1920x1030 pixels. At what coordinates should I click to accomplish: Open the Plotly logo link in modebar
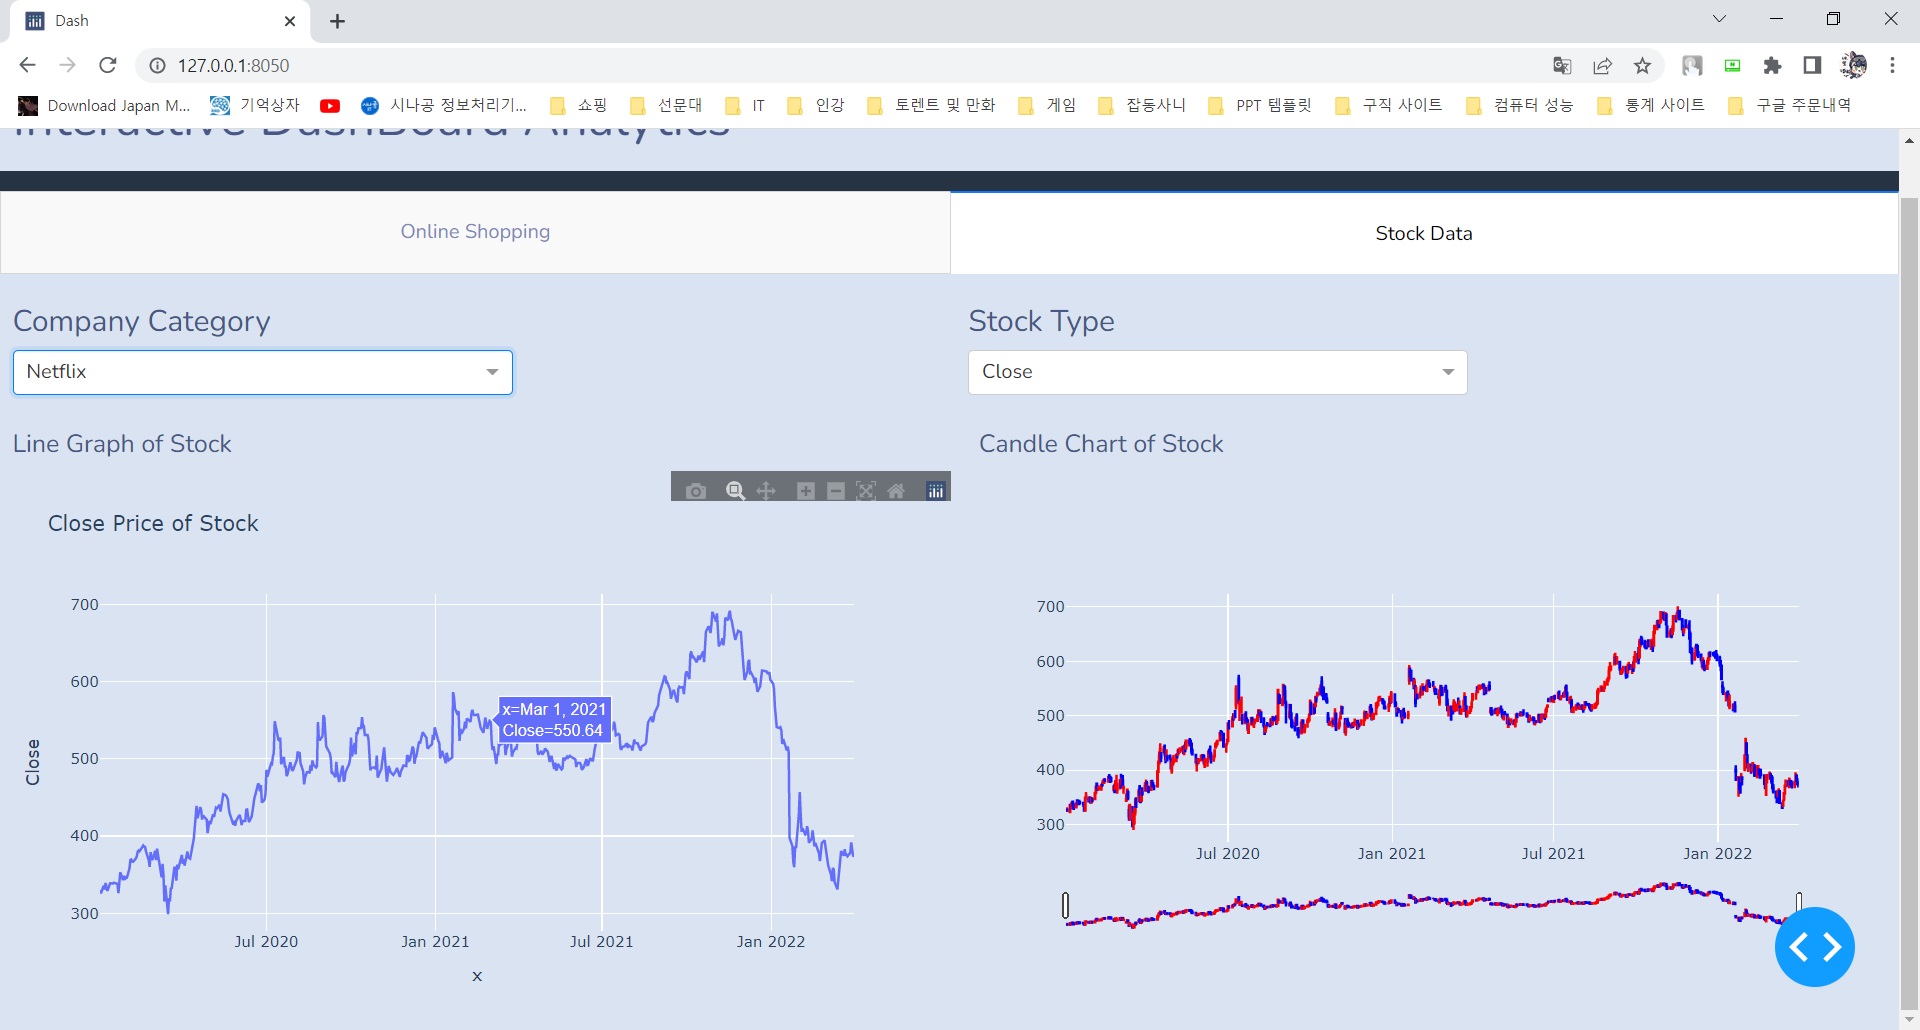[x=936, y=491]
